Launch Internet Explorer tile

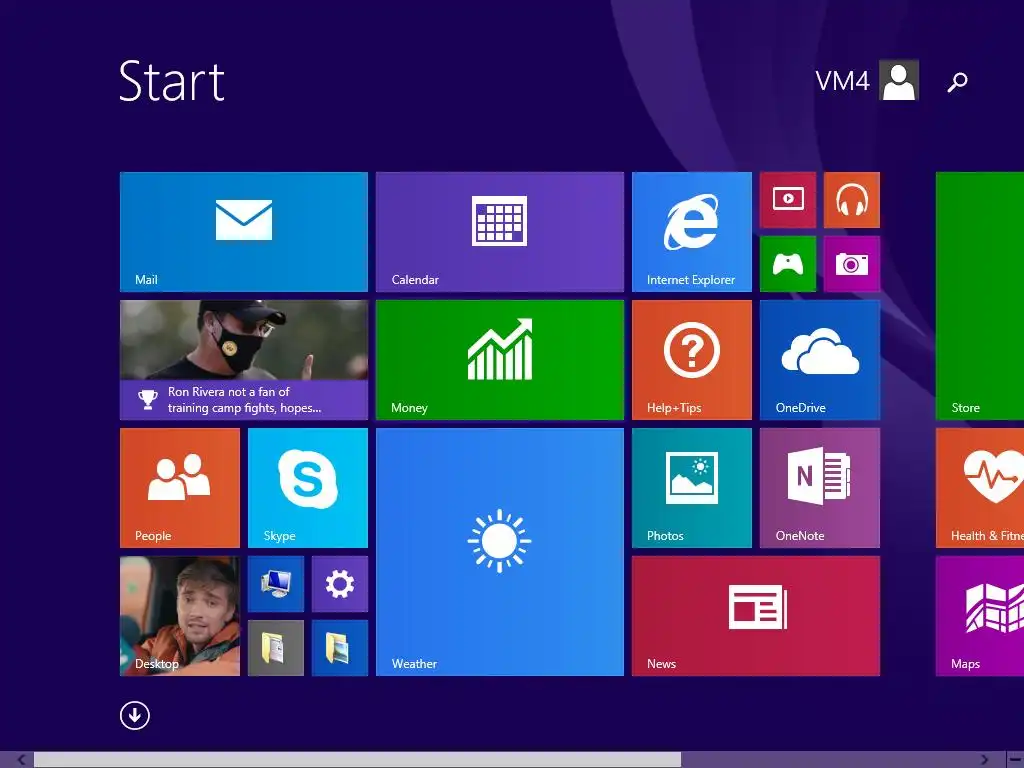tap(692, 232)
